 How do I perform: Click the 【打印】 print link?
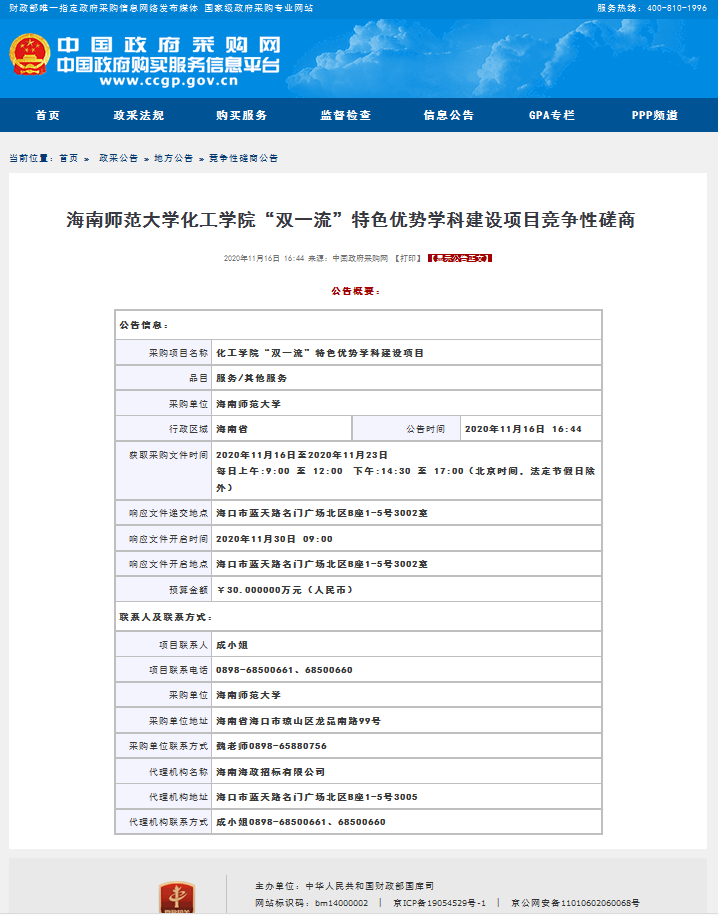(x=408, y=258)
